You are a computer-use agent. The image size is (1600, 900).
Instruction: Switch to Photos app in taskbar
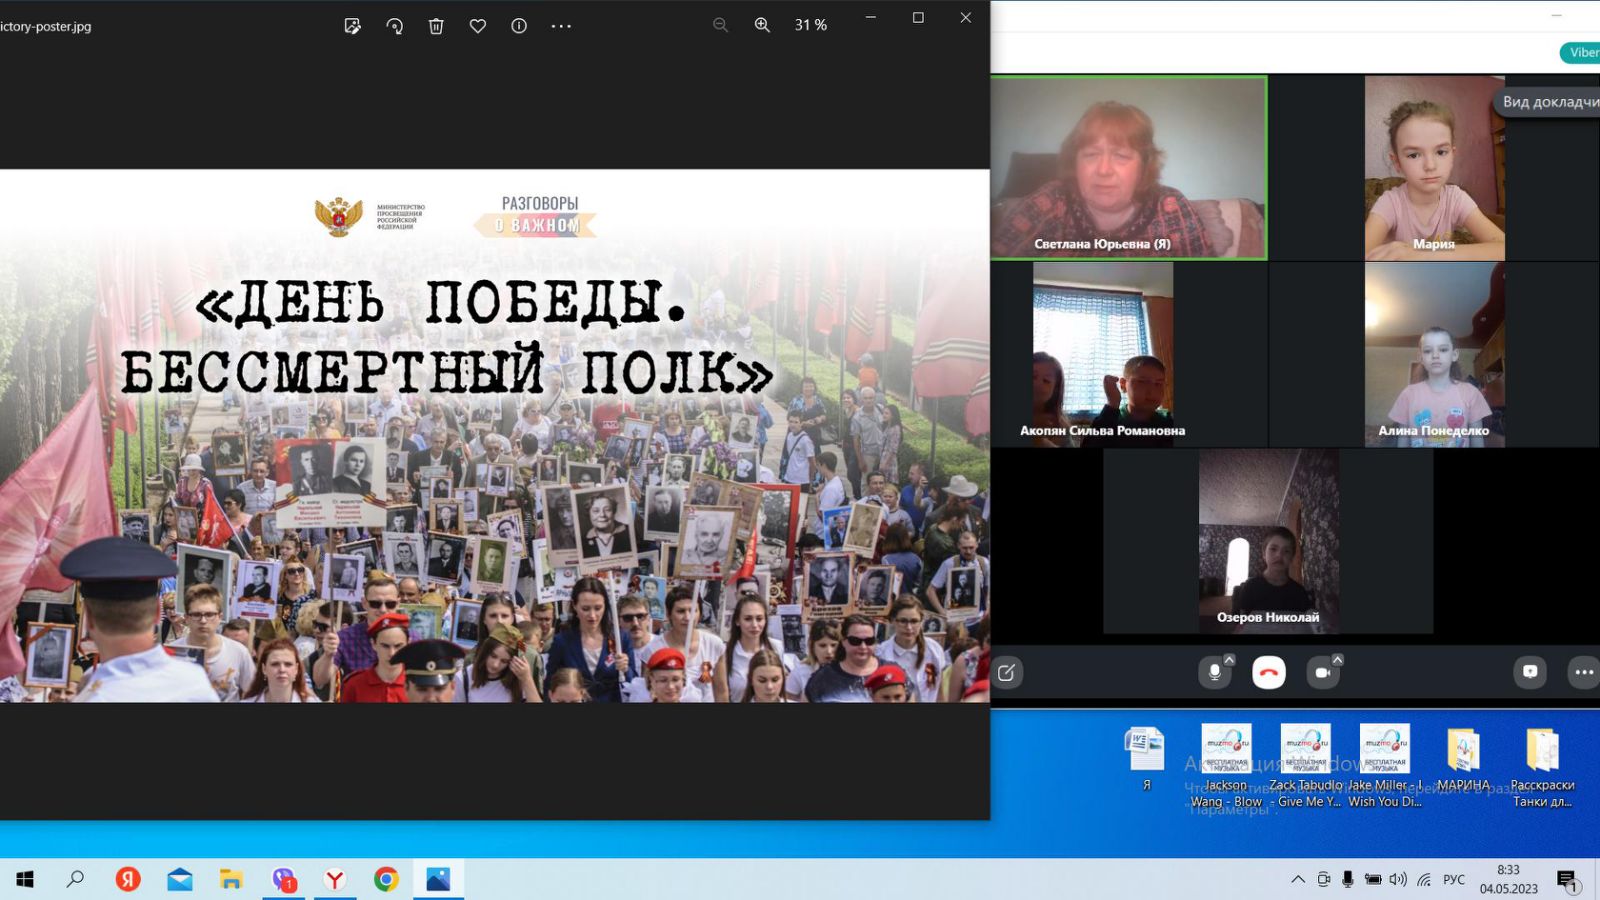tap(438, 879)
